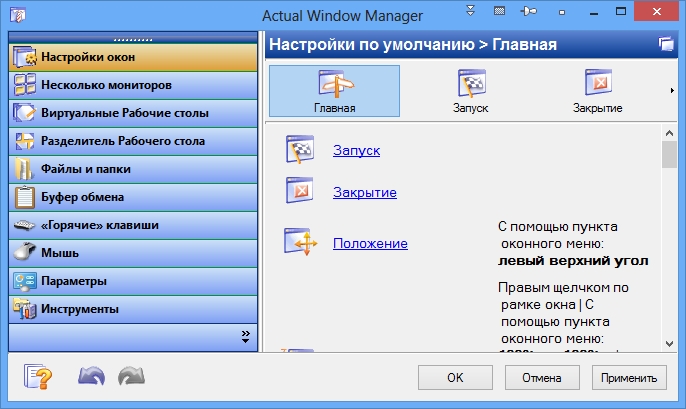Expand the sidebar's double-chevron overflow
This screenshot has width=686, height=409.
tap(245, 336)
